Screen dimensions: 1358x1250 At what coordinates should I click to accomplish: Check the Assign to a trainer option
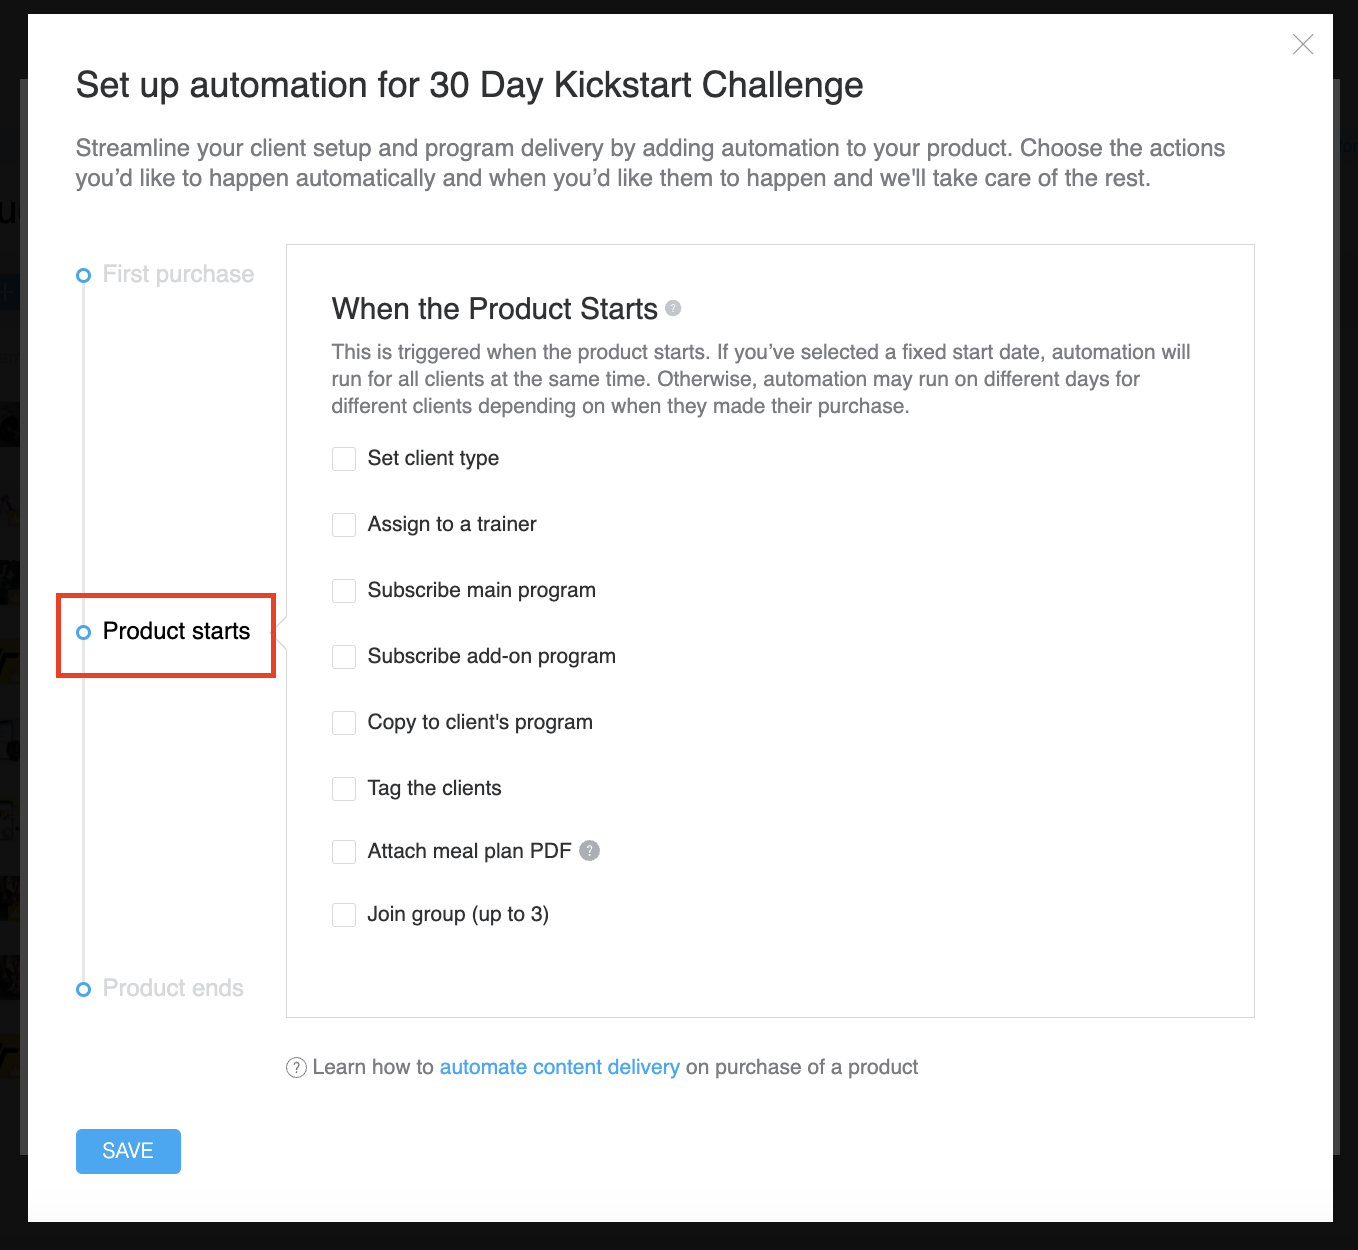pos(344,525)
